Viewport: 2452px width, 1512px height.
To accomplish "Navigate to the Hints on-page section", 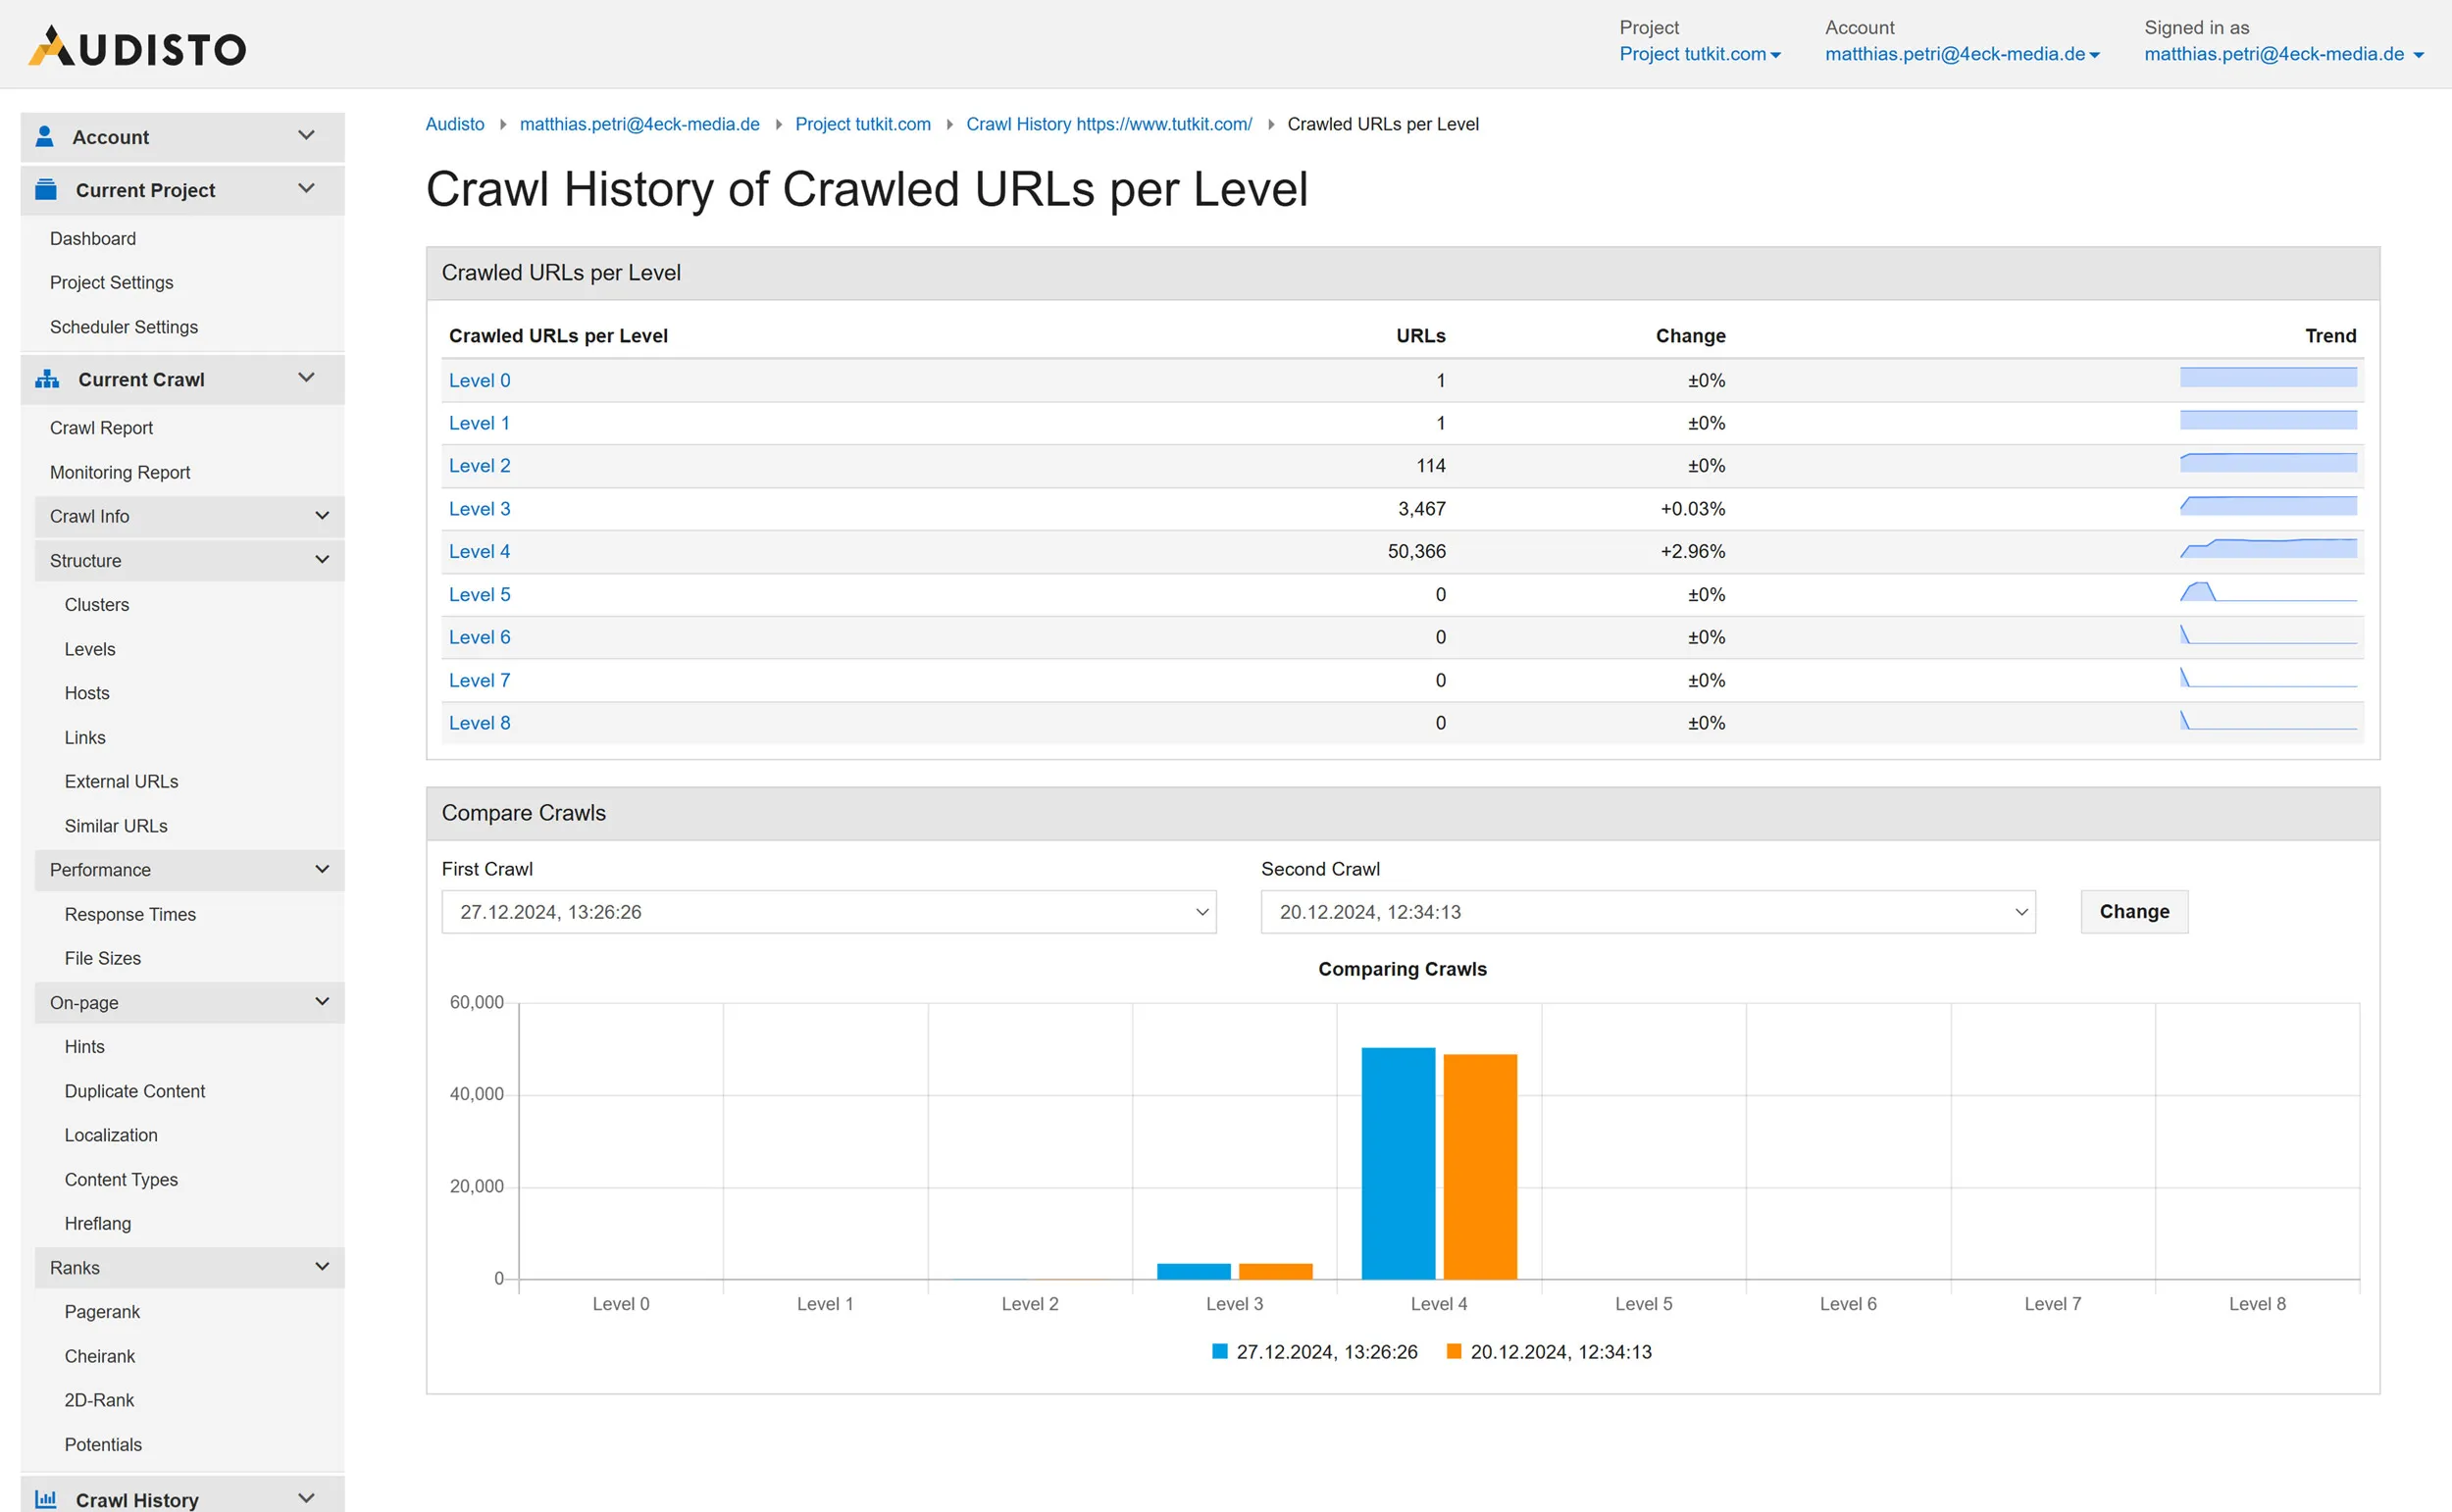I will 84,1044.
